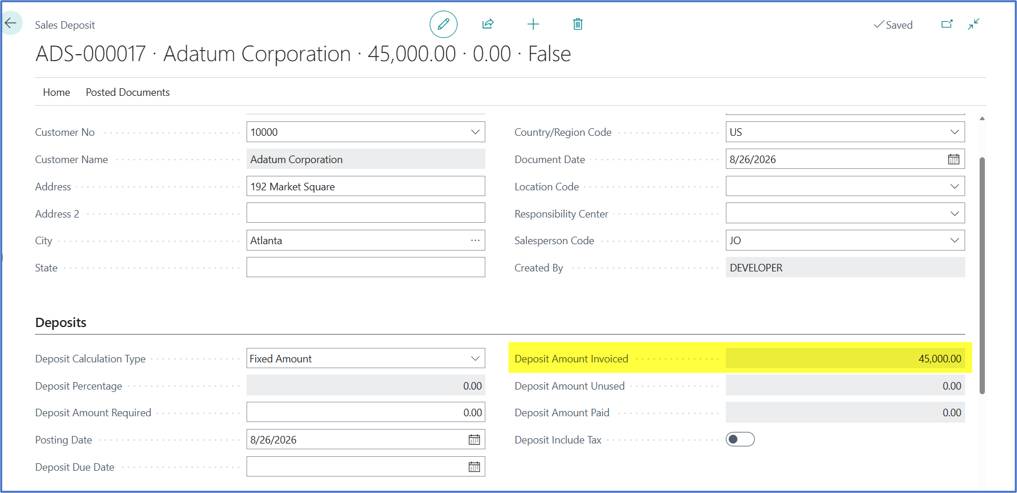Click the pencil edit icon

click(x=444, y=25)
